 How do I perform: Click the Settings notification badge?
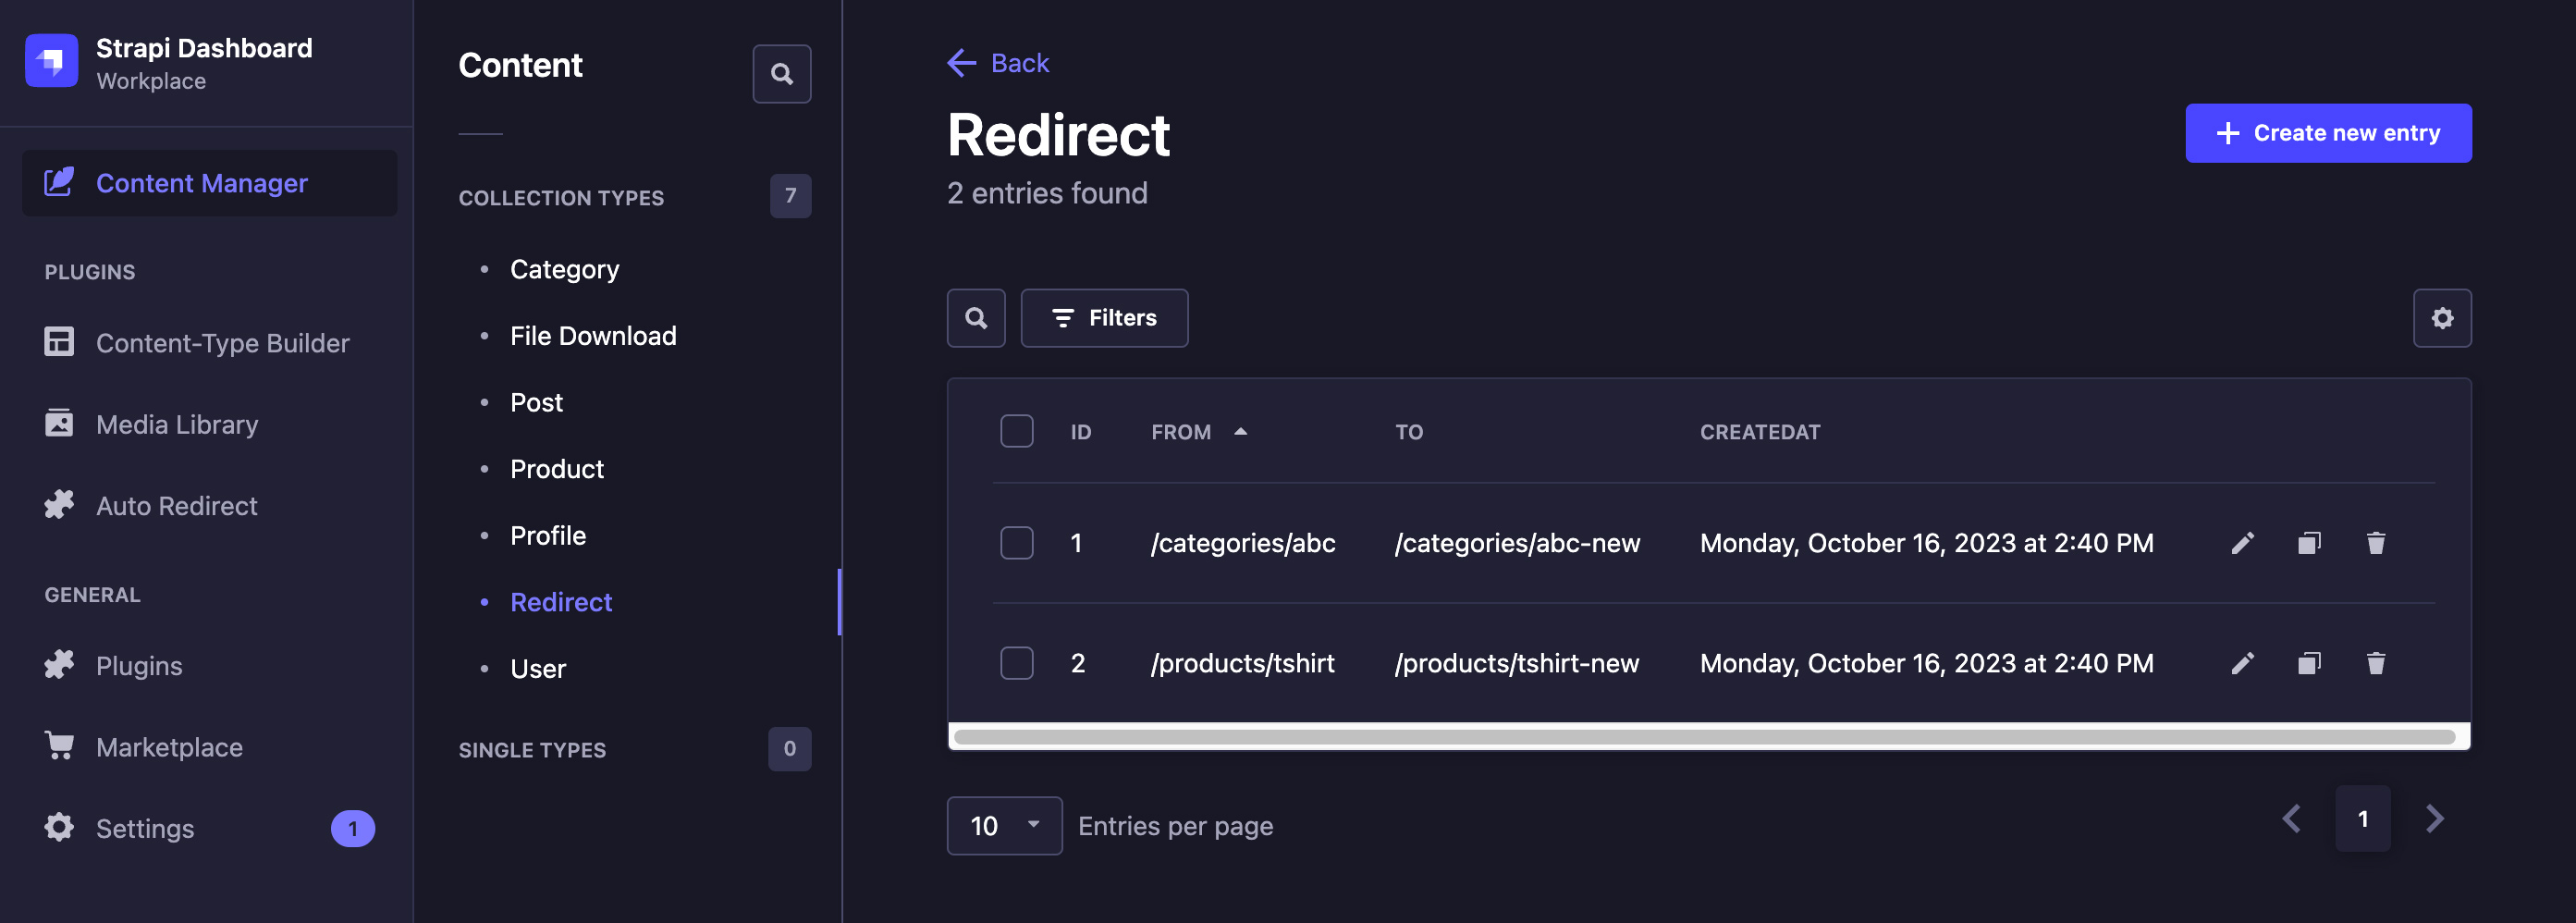353,828
